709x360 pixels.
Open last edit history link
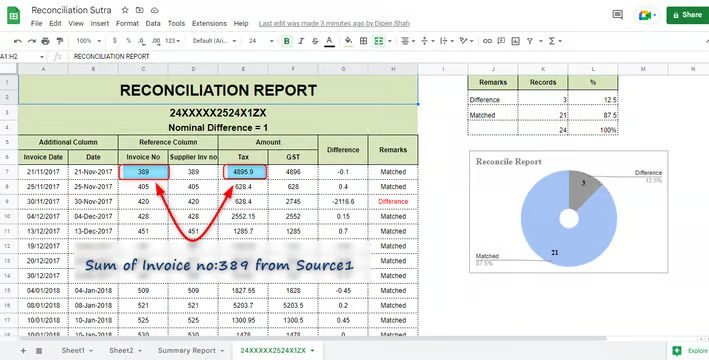[x=334, y=24]
